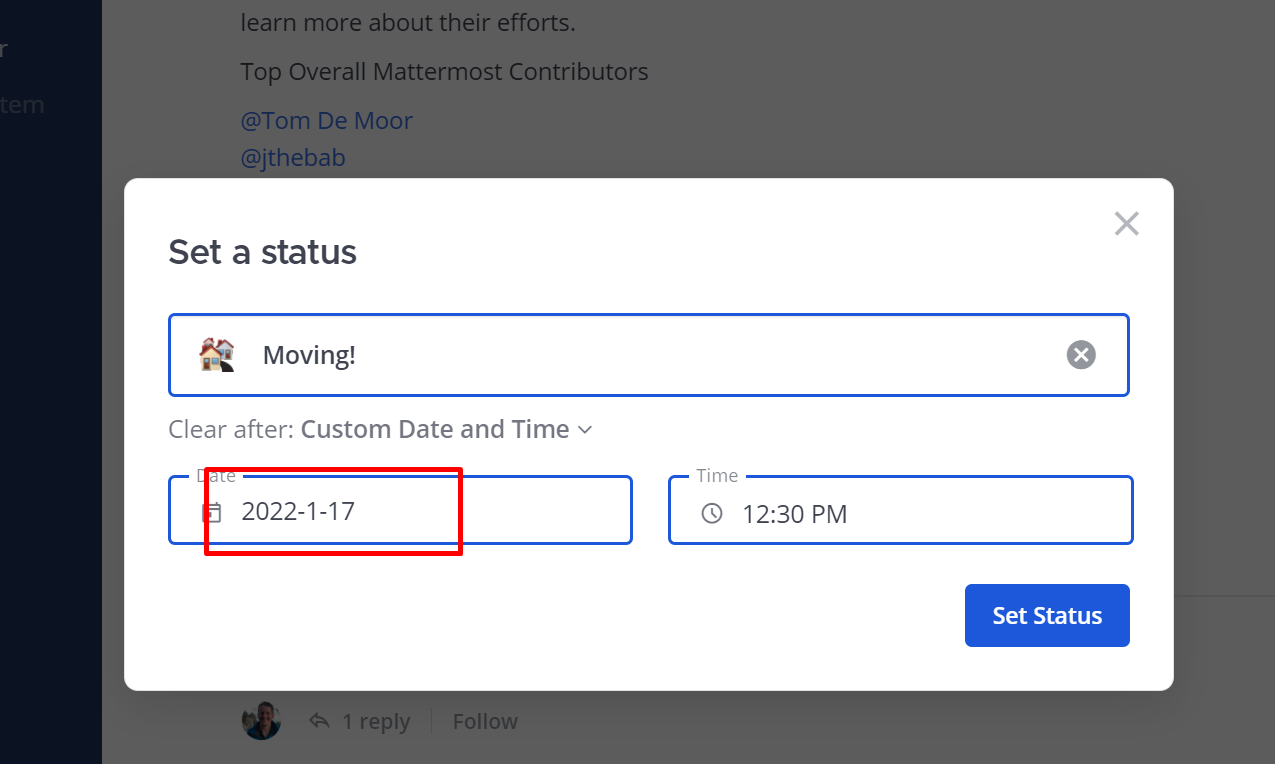Viewport: 1275px width, 764px height.
Task: Click the clock icon in Time field
Action: (712, 513)
